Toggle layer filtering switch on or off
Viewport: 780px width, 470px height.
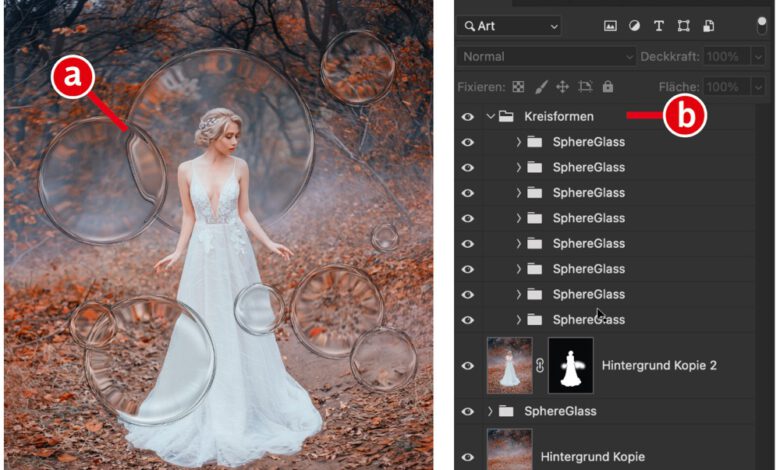[762, 24]
